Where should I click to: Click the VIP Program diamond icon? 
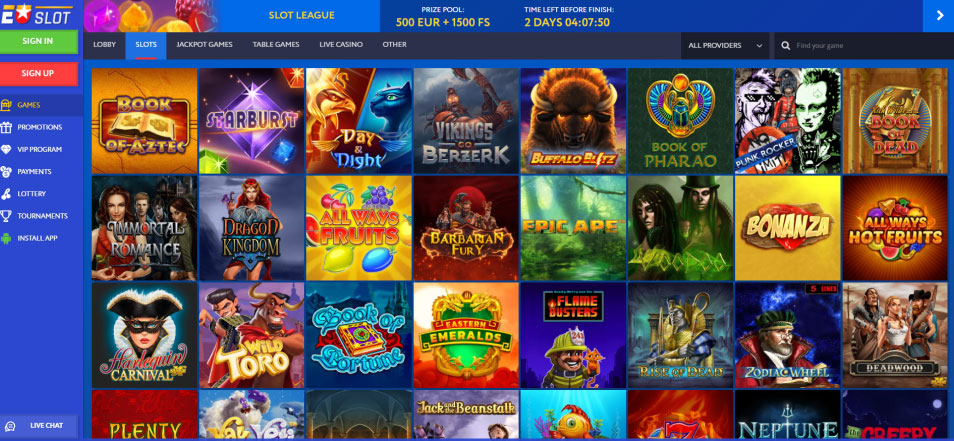point(6,149)
